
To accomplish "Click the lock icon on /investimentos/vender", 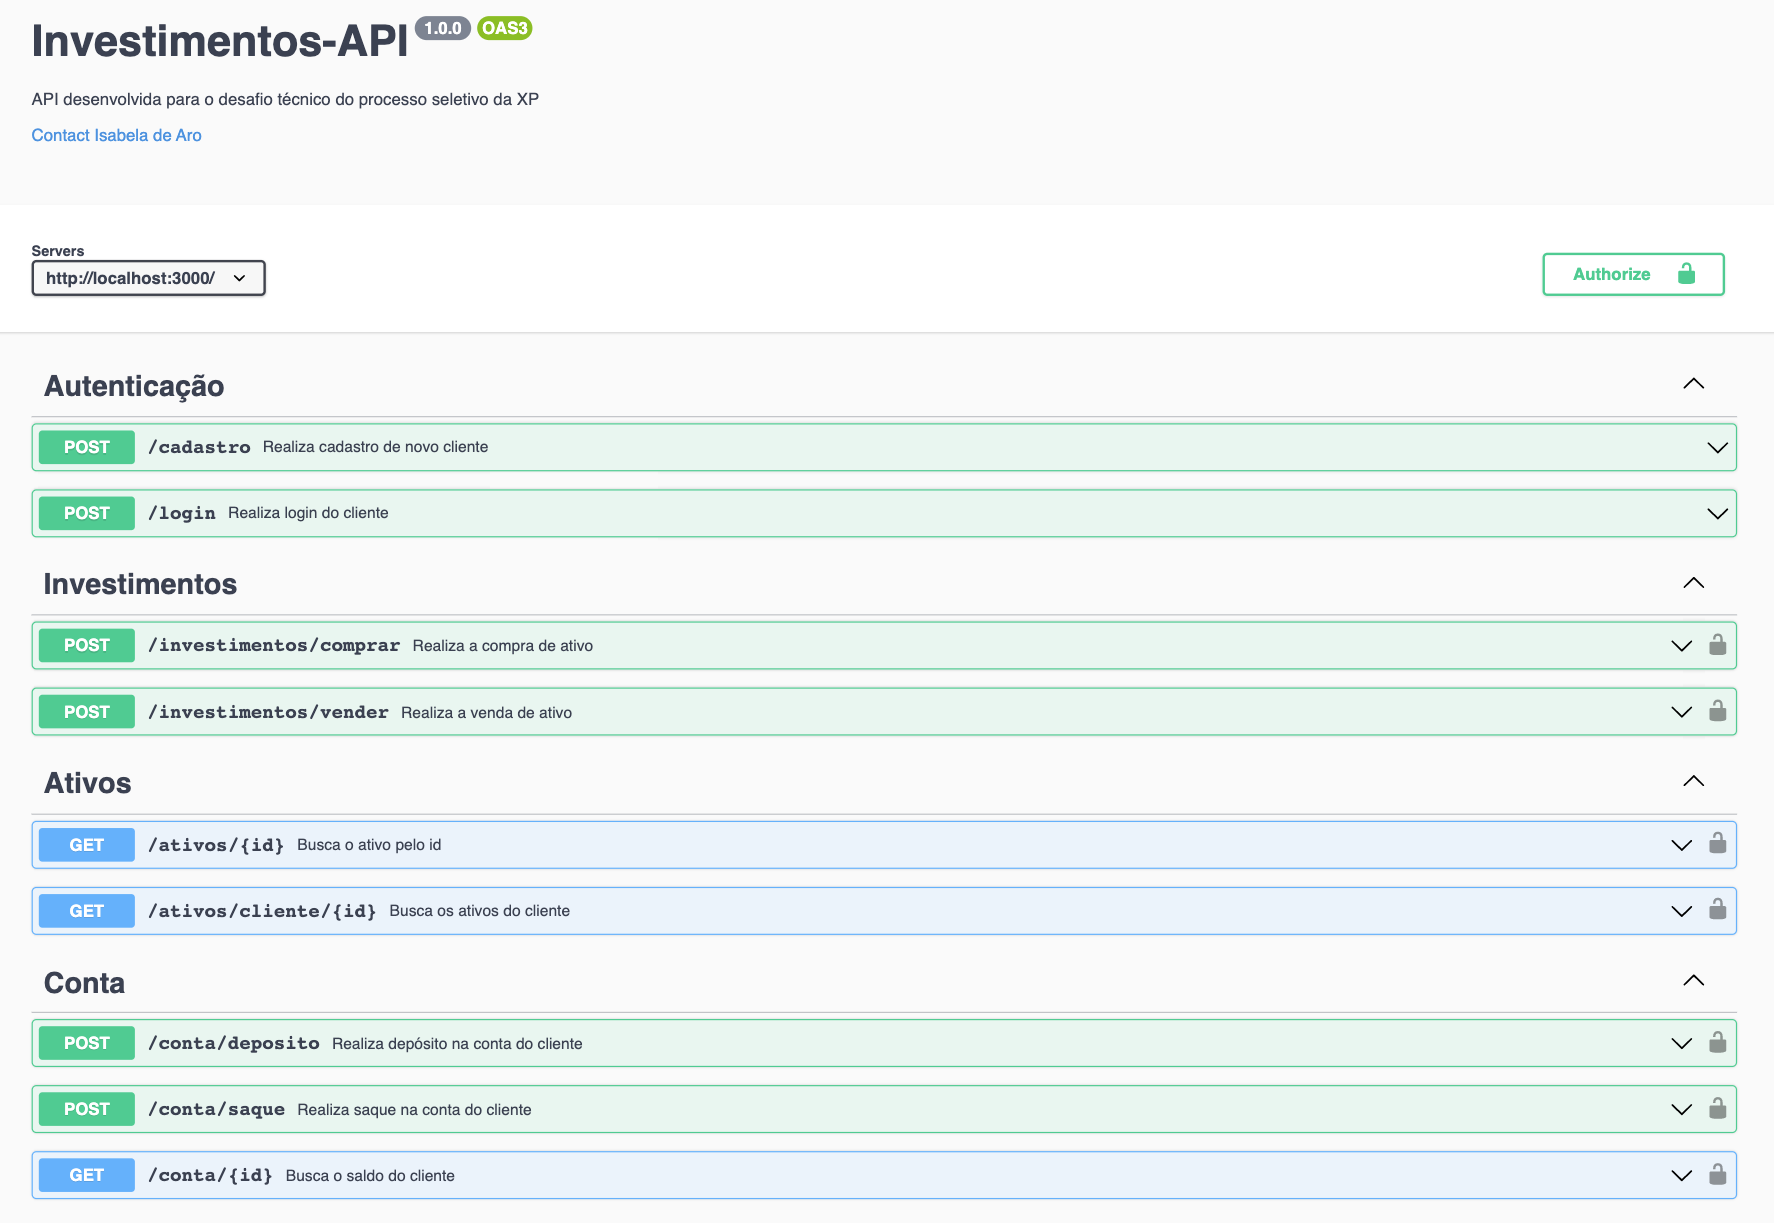I will click(x=1718, y=711).
